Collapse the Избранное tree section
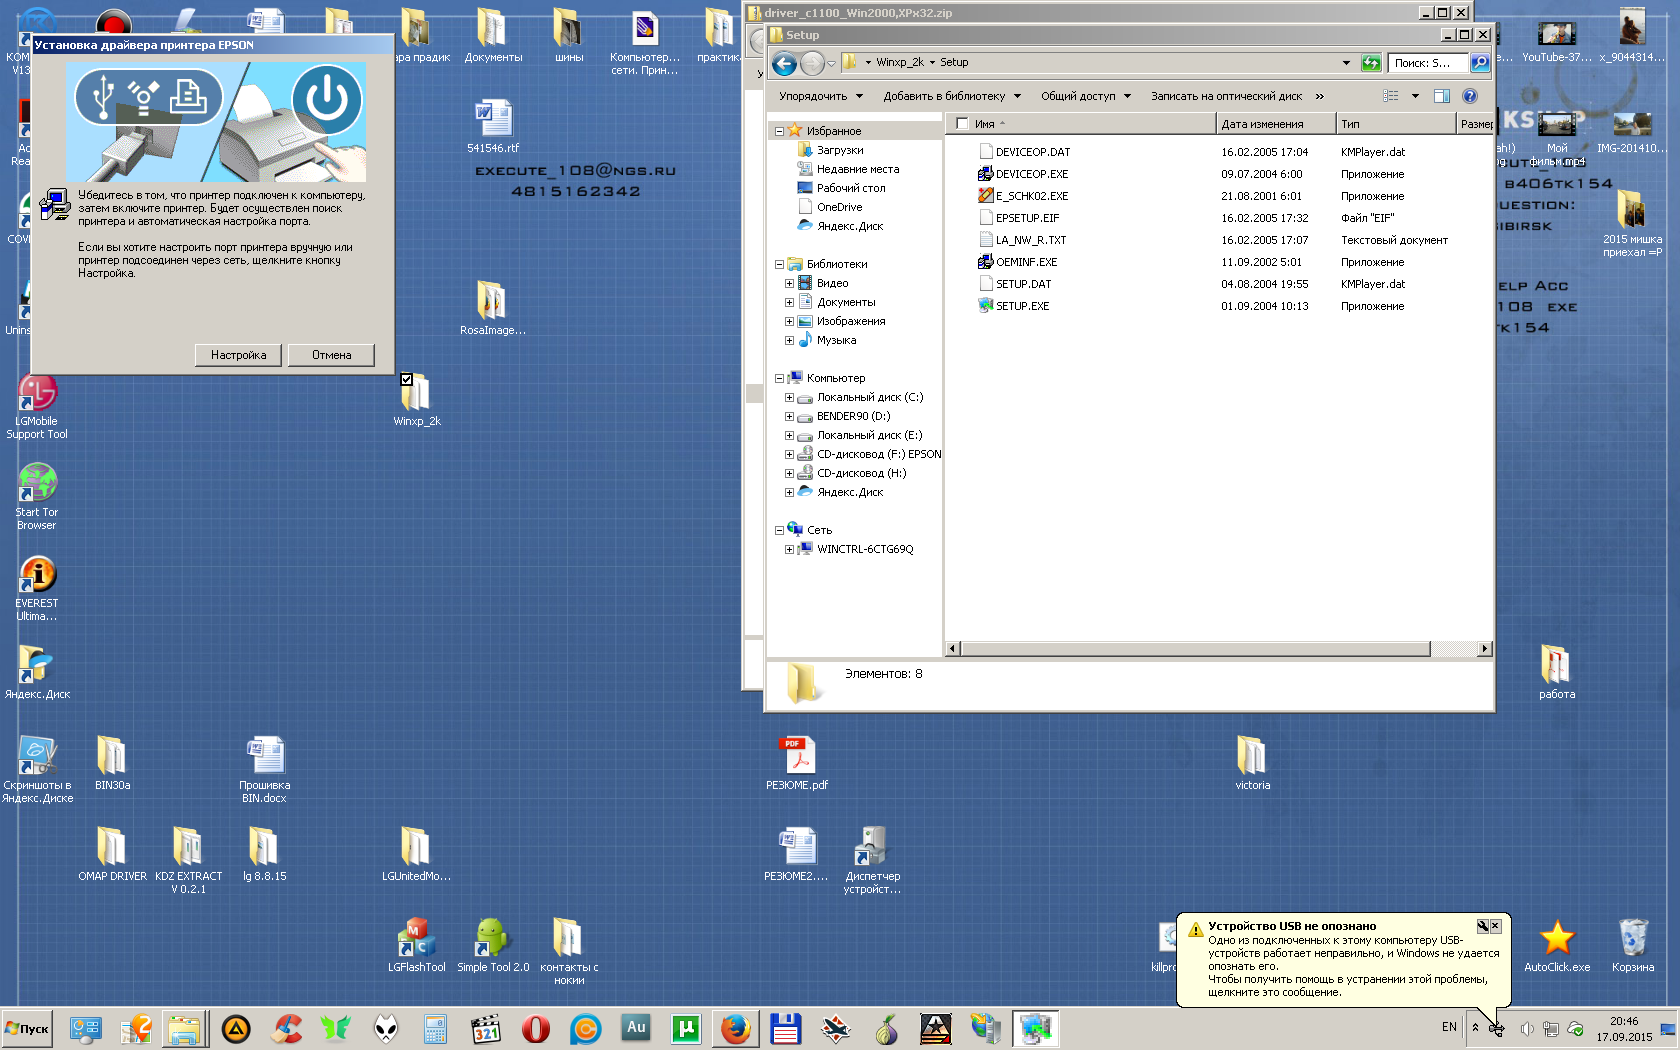Image resolution: width=1680 pixels, height=1050 pixels. click(779, 131)
